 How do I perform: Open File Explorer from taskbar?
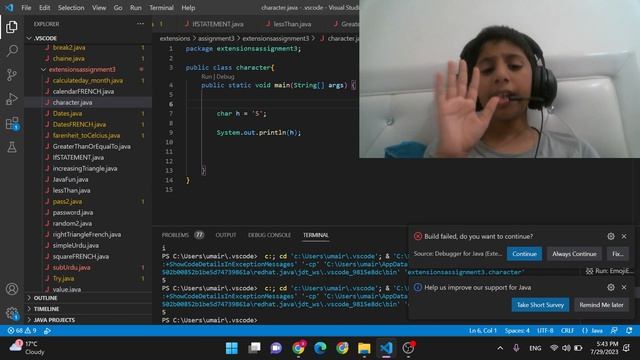click(x=364, y=348)
